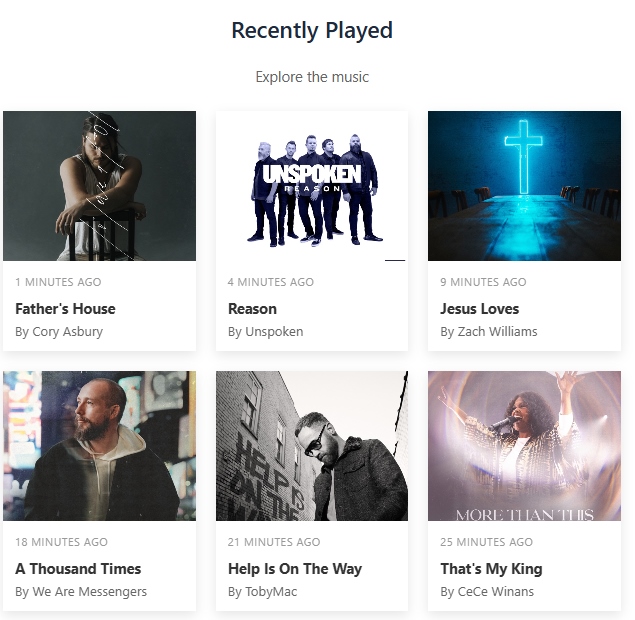Click the Explore the music subtitle
The width and height of the screenshot is (635, 620).
pyautogui.click(x=312, y=77)
